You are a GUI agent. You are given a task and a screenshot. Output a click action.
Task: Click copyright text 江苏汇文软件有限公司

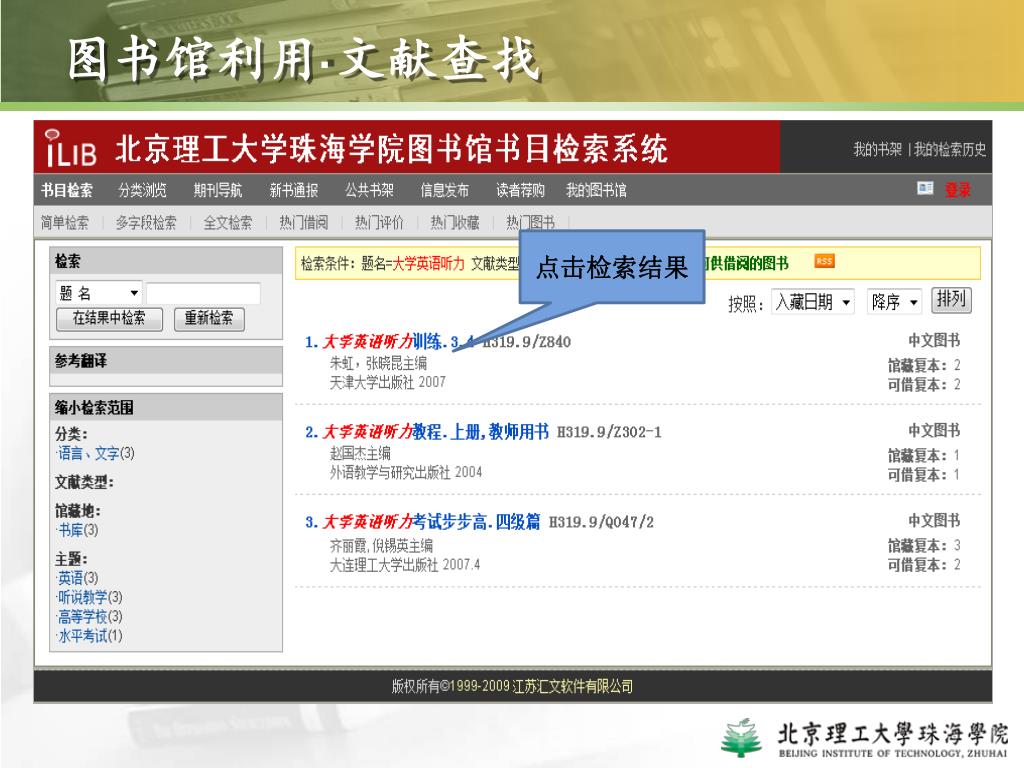point(572,686)
